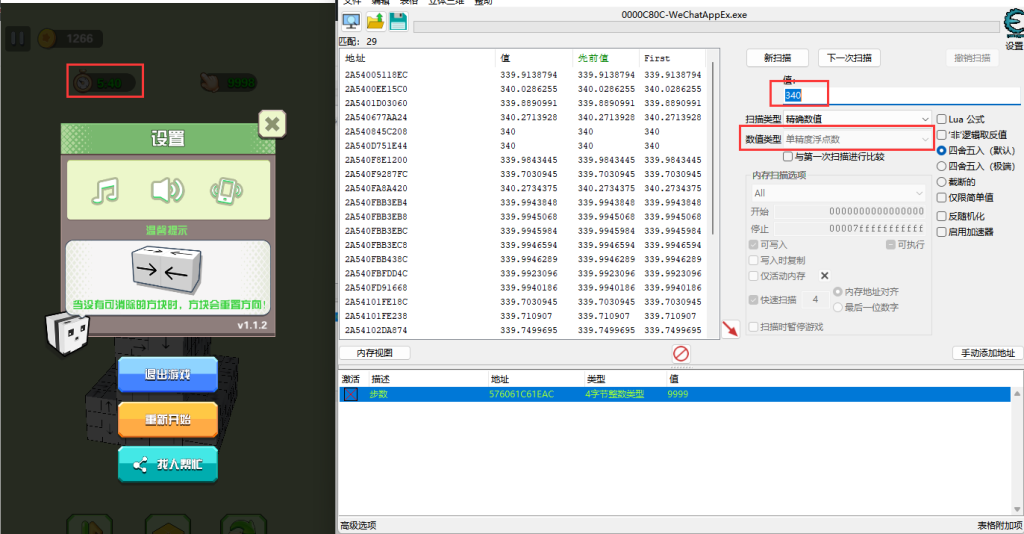Enable the 仅限简单值 checkbox
Screen dimensions: 1024x534
(x=942, y=197)
